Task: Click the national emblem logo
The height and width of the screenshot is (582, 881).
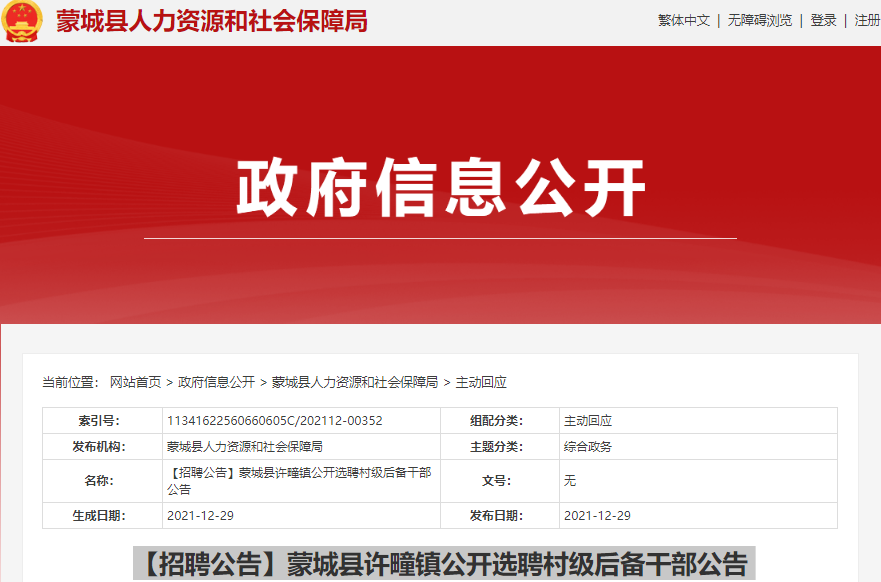Action: click(x=22, y=21)
